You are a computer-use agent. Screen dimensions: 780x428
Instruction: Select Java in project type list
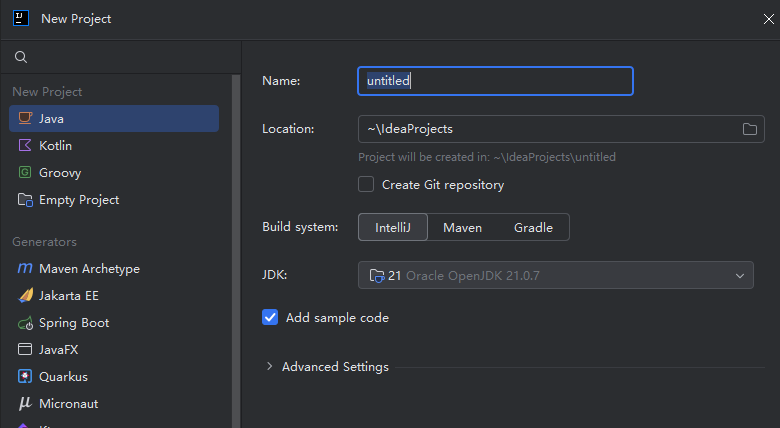pyautogui.click(x=114, y=118)
